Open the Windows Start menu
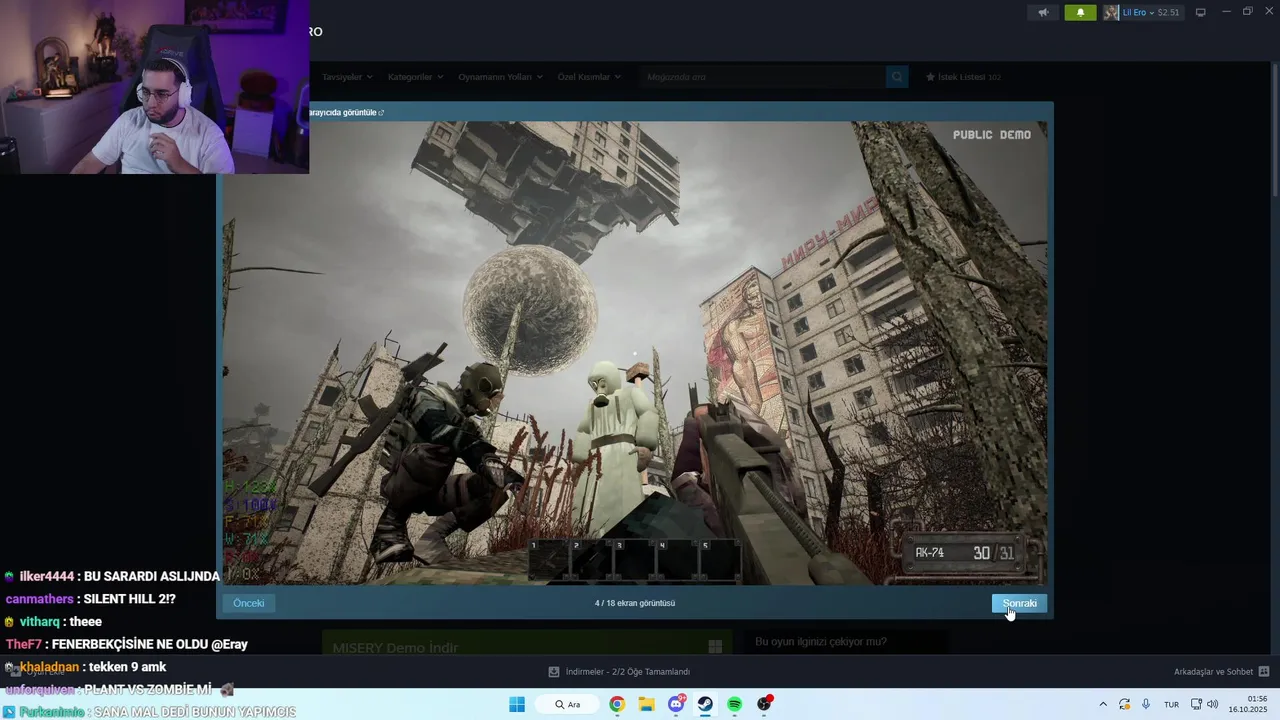The width and height of the screenshot is (1280, 720). [517, 704]
